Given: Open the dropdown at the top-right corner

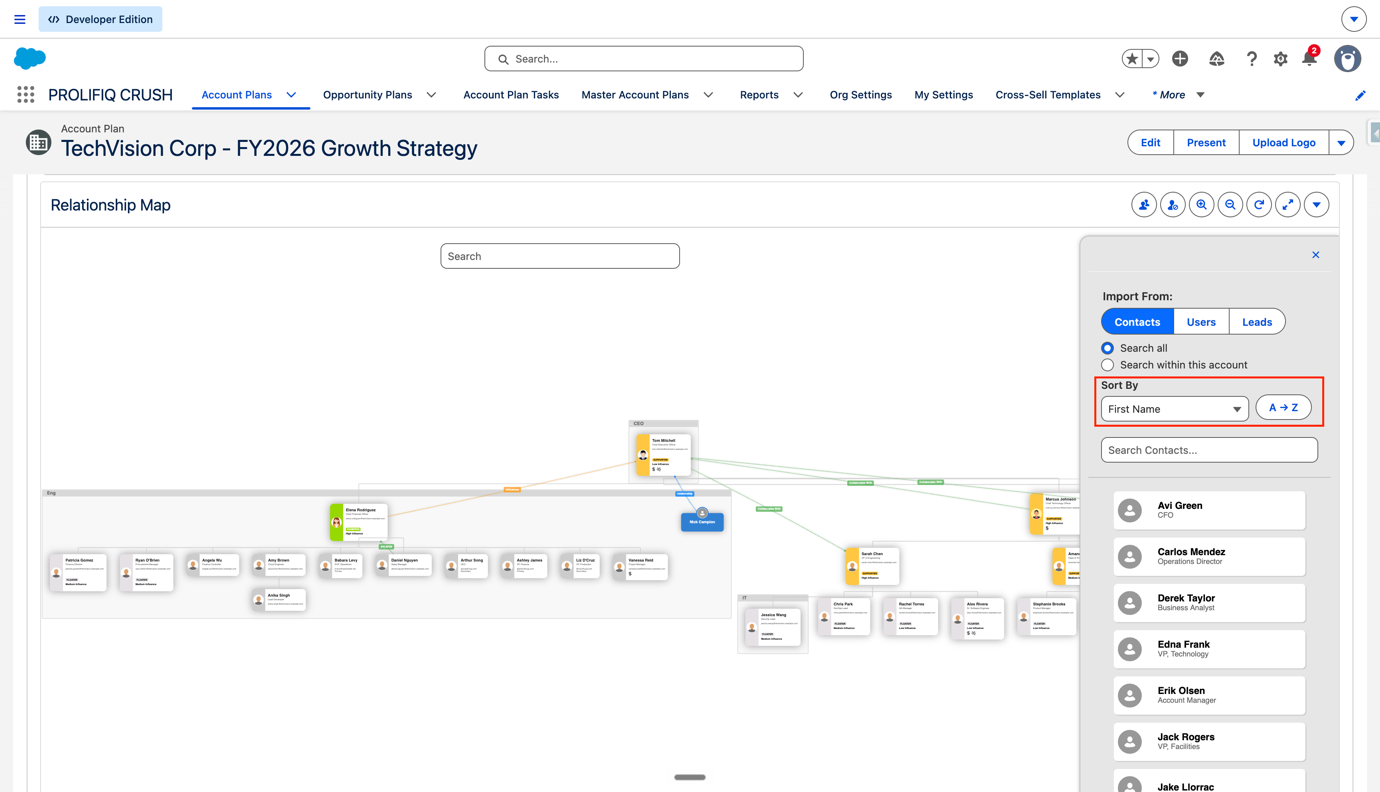Looking at the screenshot, I should click(x=1354, y=19).
